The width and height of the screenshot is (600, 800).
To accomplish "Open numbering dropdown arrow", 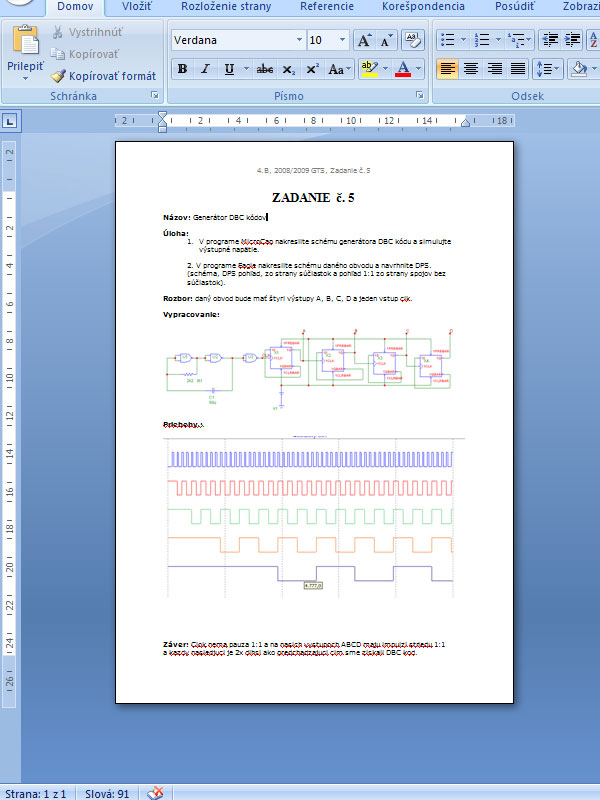I will tap(498, 40).
